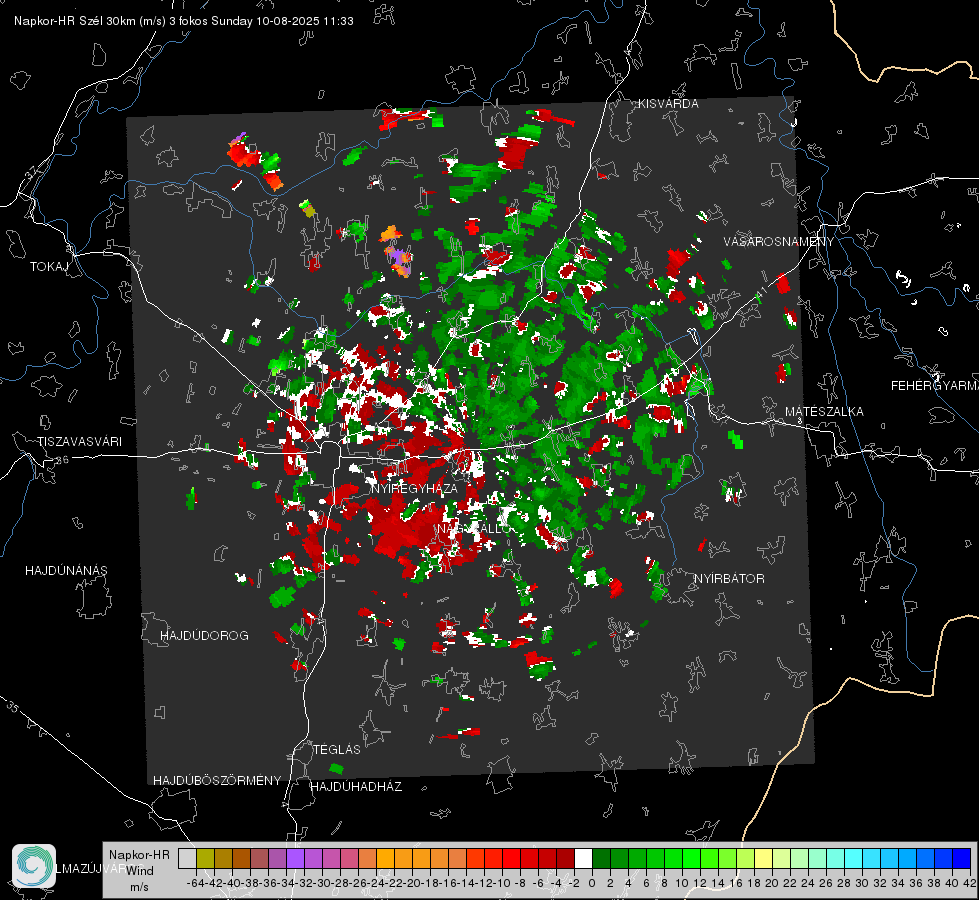Select the NYÍRBÁTOR town label

[x=729, y=578]
